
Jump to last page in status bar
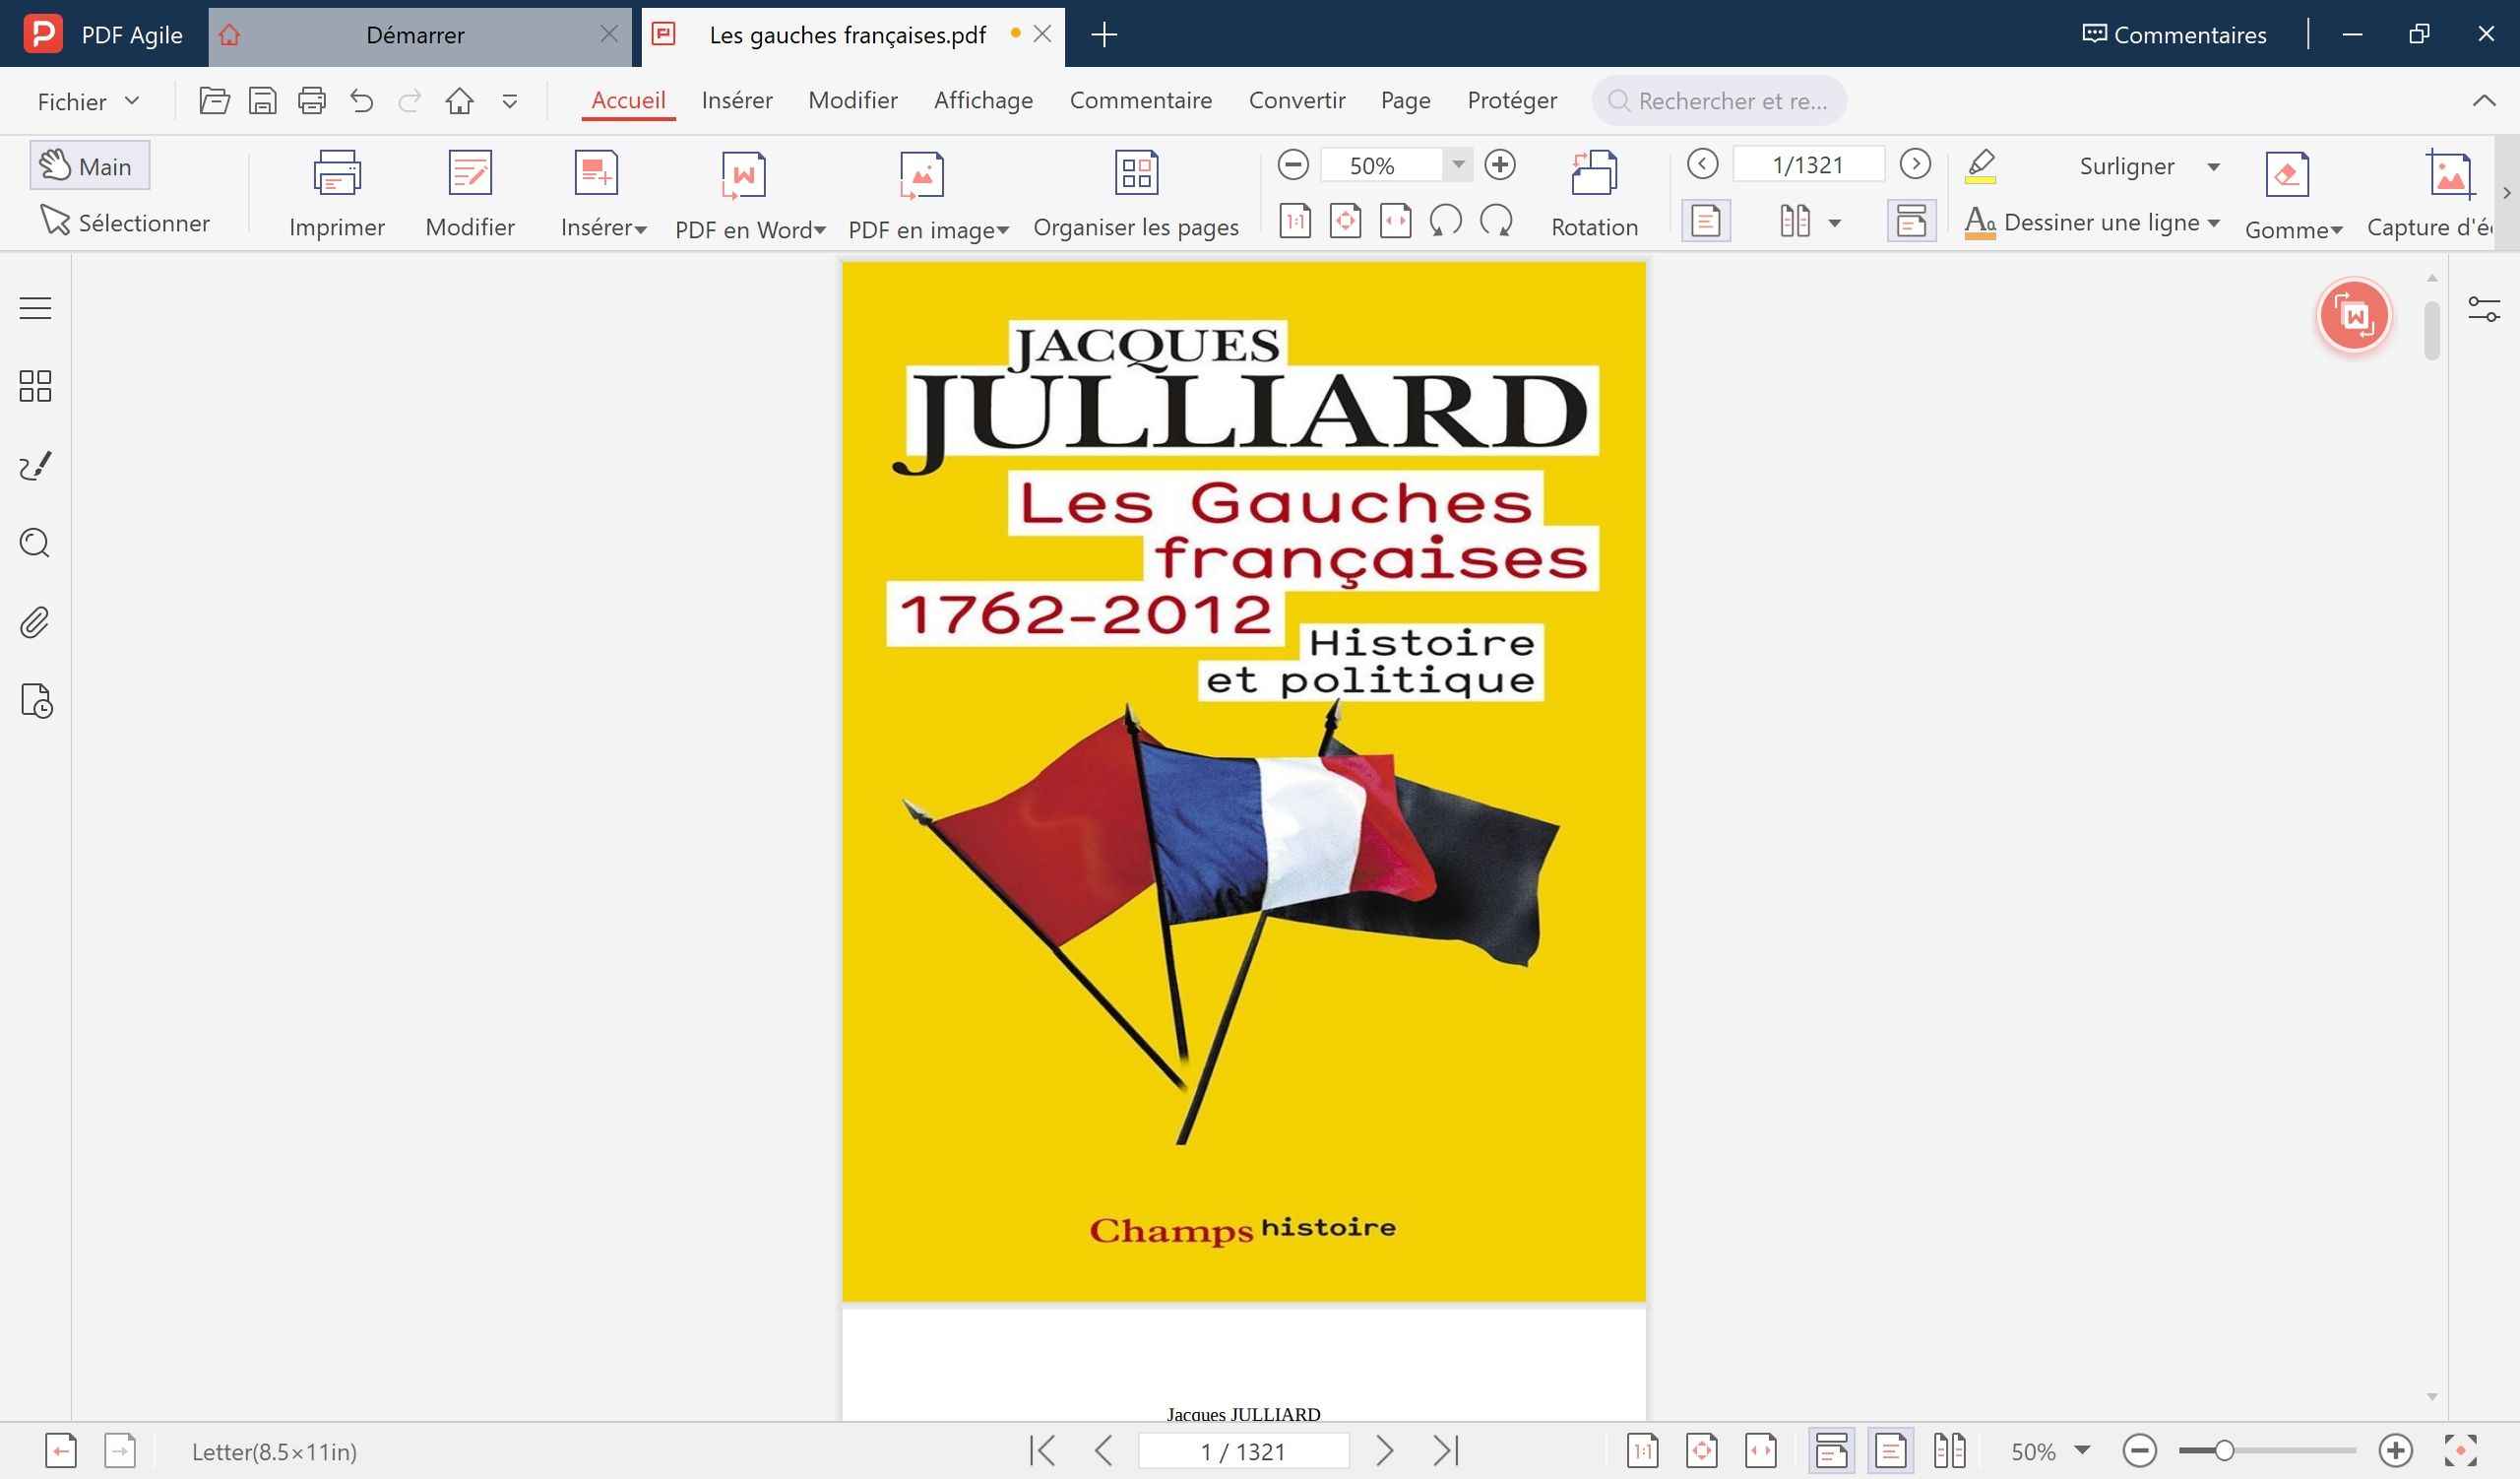click(1446, 1450)
